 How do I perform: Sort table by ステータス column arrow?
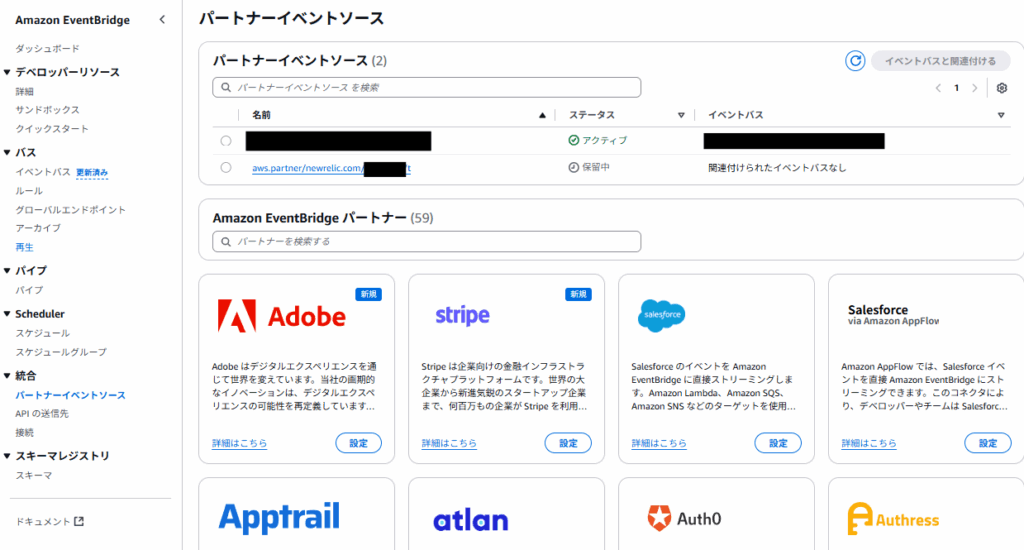point(681,115)
